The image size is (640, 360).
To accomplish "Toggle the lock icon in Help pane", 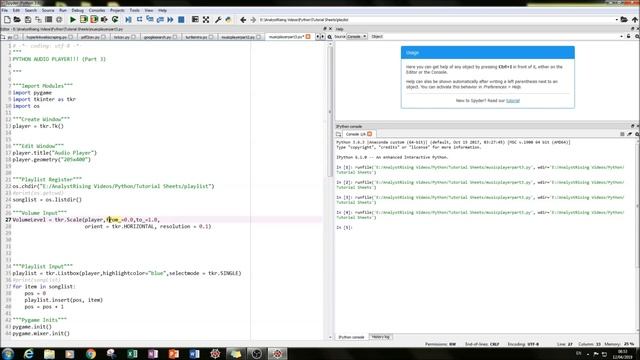I will pos(629,36).
